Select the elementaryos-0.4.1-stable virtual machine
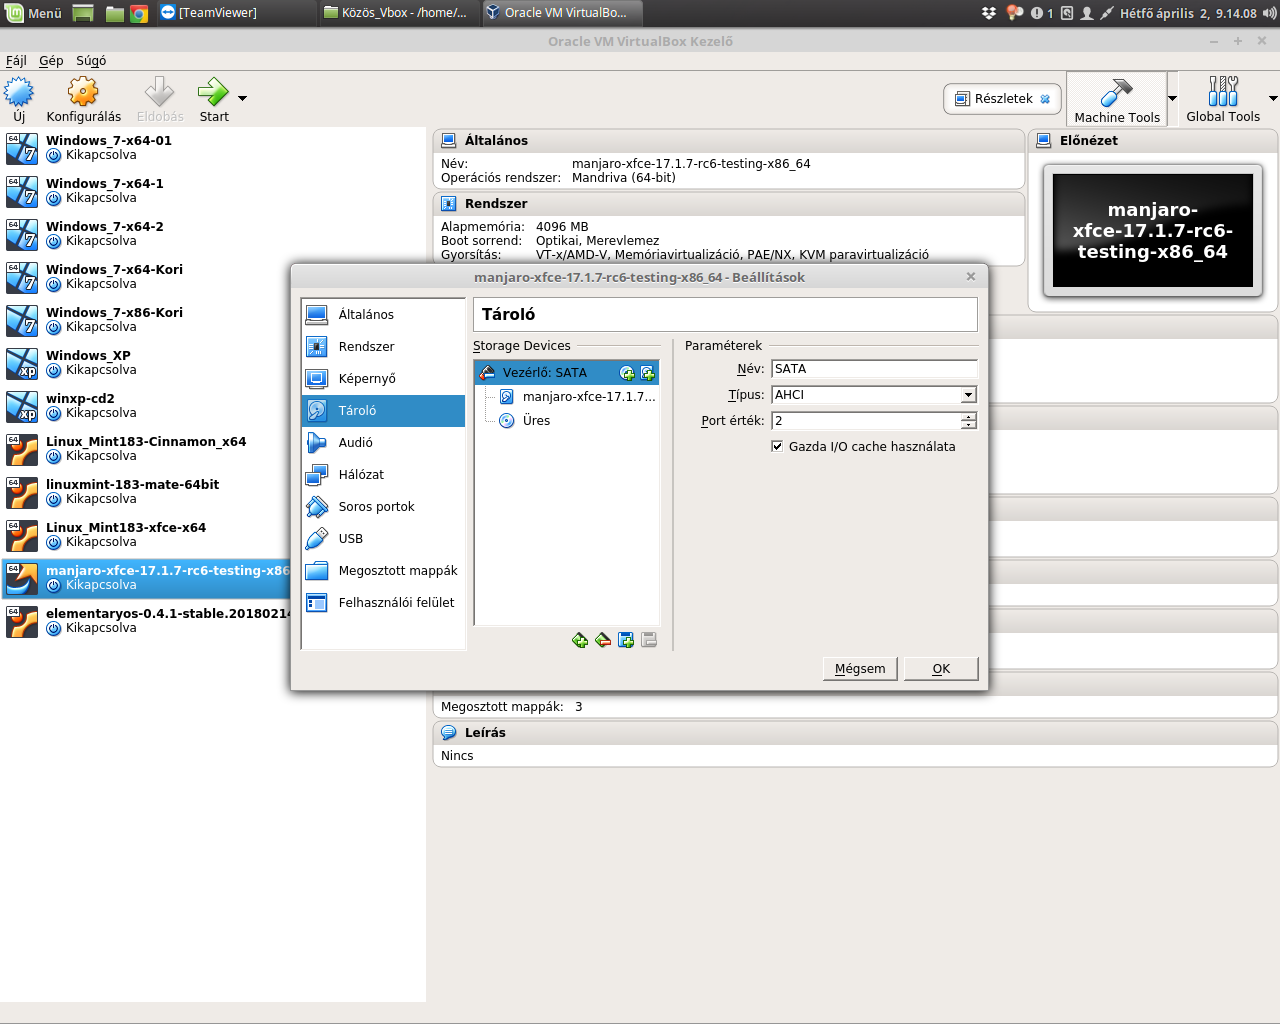The image size is (1280, 1024). point(146,621)
